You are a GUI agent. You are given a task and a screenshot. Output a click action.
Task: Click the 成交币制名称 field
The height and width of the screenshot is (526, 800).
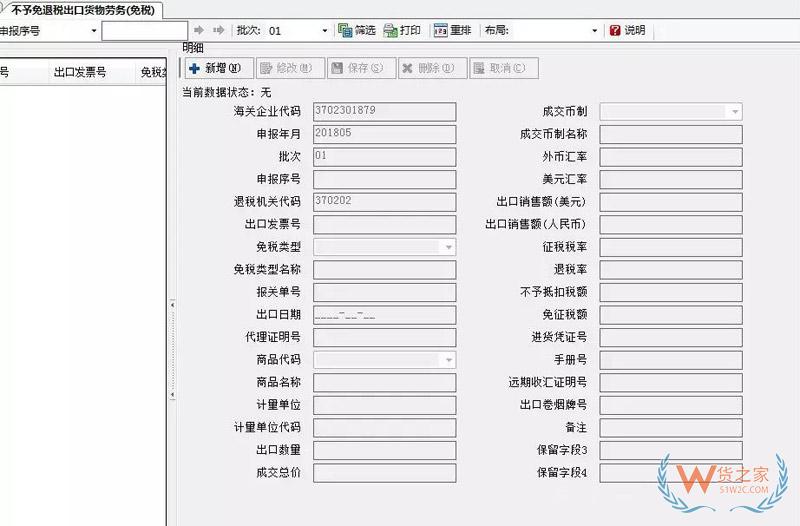pos(671,135)
